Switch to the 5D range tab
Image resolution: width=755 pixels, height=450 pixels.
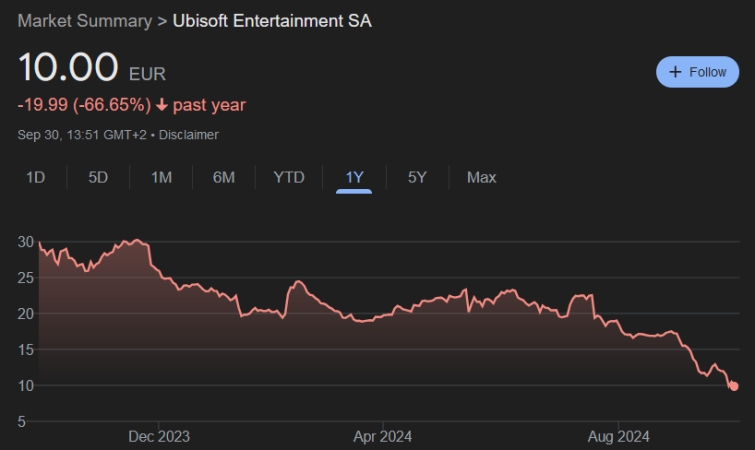[x=98, y=178]
